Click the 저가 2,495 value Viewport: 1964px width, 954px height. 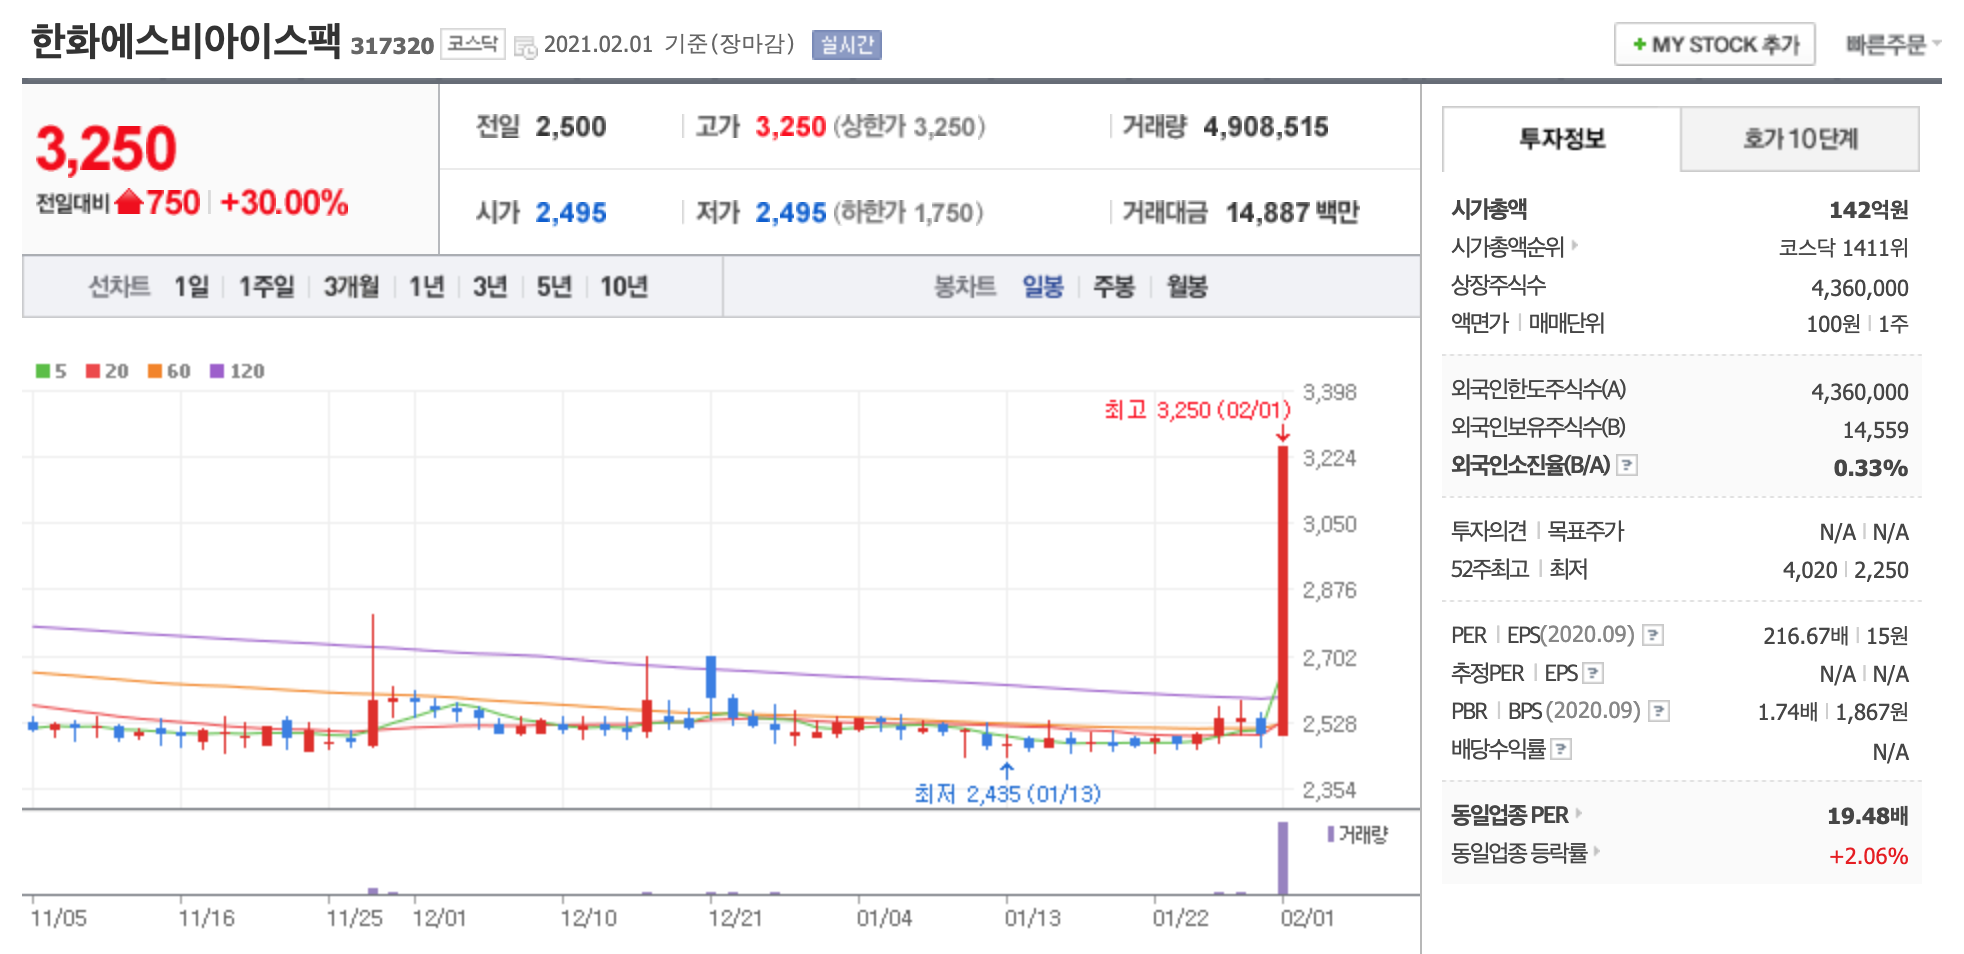[x=791, y=213]
